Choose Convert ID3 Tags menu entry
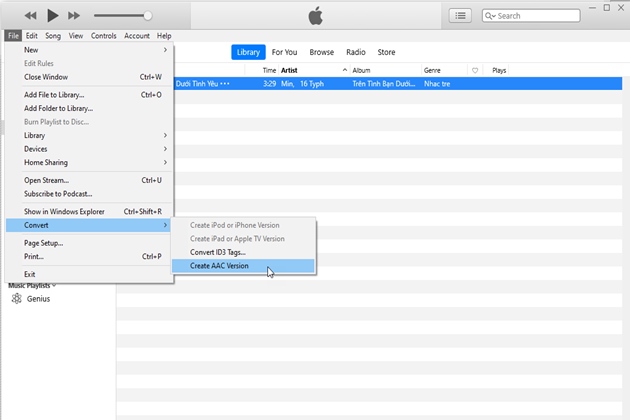The image size is (630, 420). pyautogui.click(x=217, y=252)
